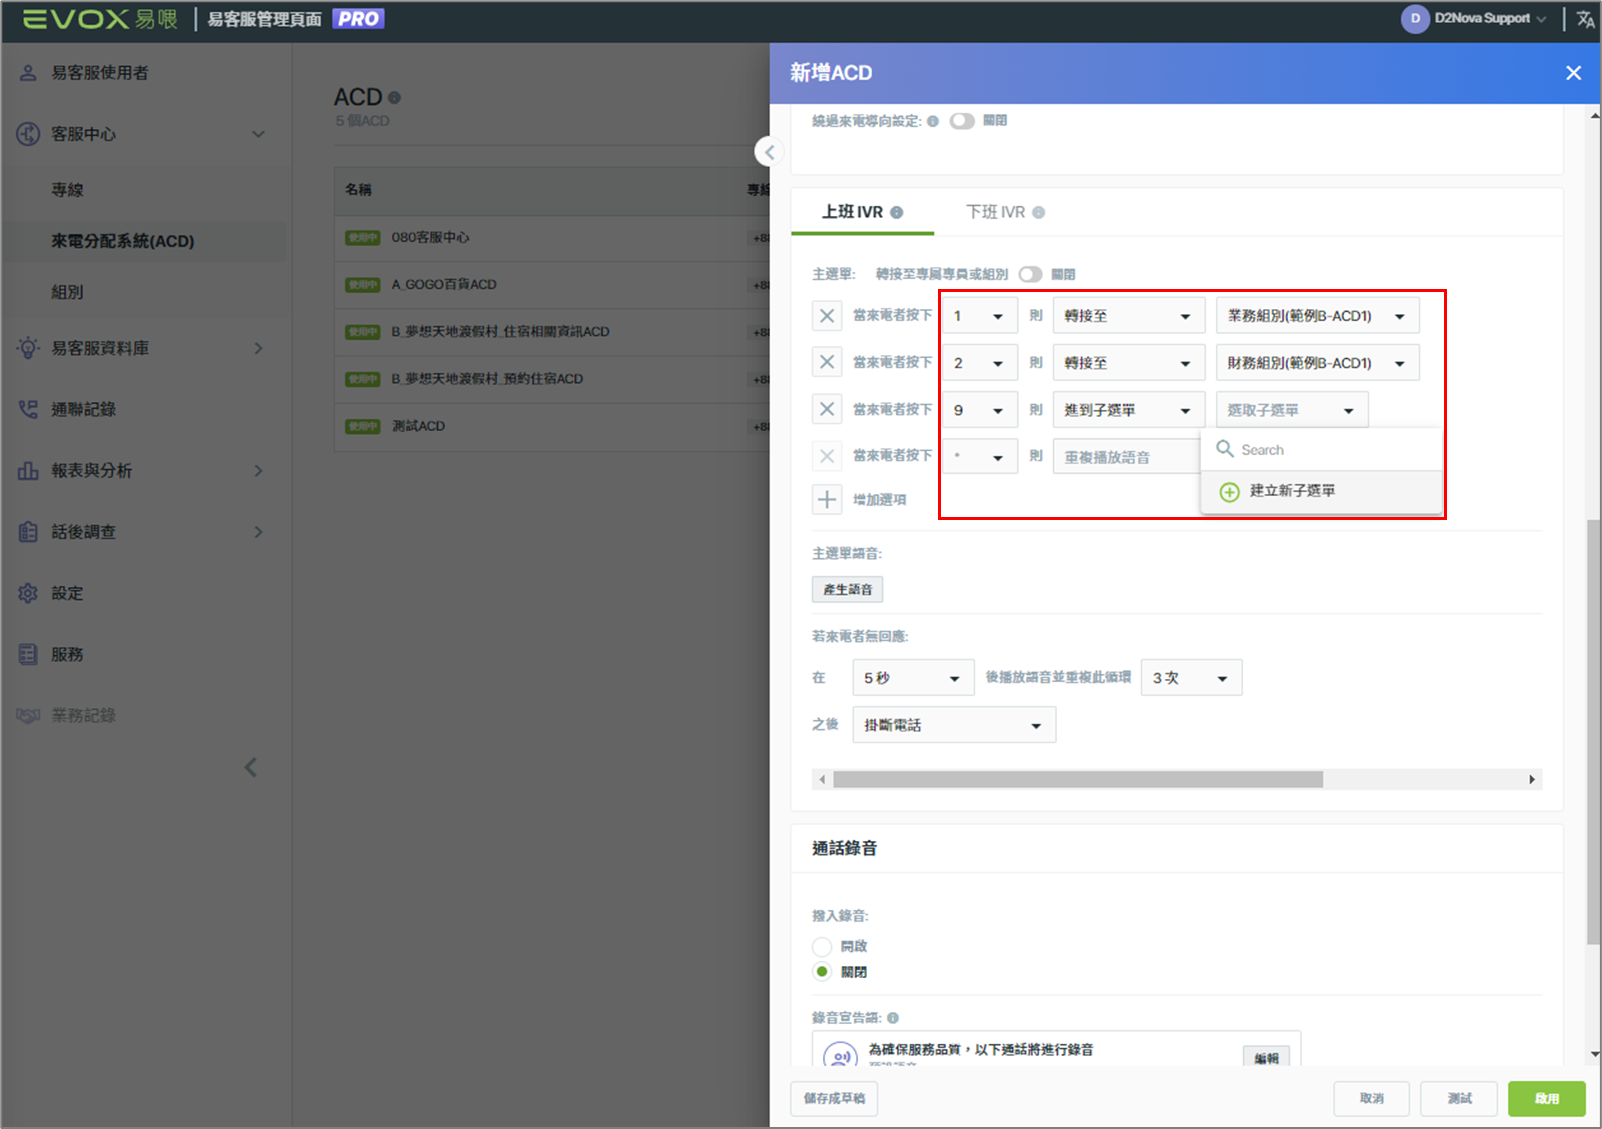
Task: Click the language translate icon in the header
Action: (x=1585, y=19)
